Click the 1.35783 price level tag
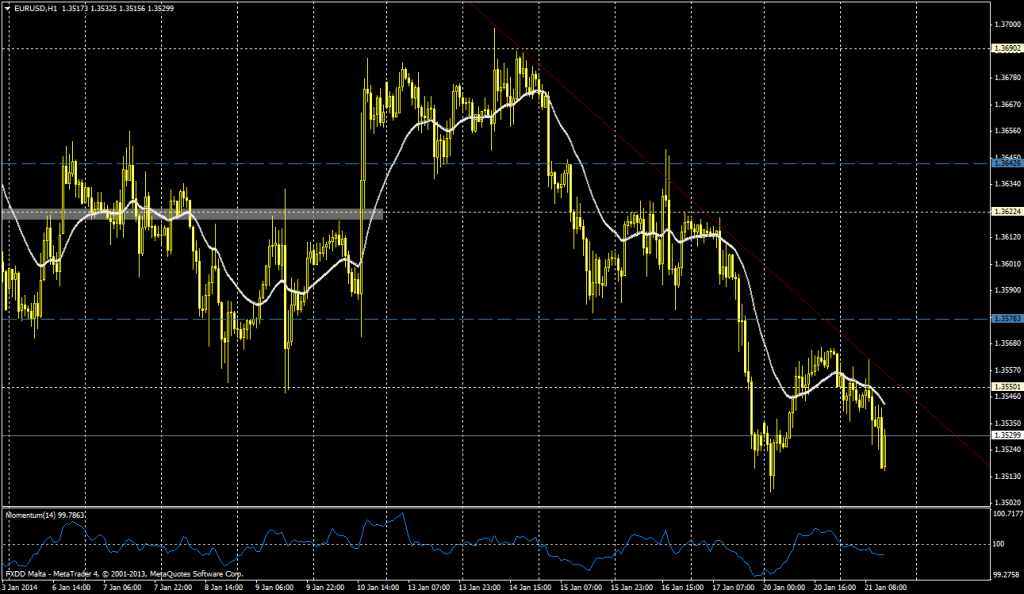1024x594 pixels. point(1005,318)
